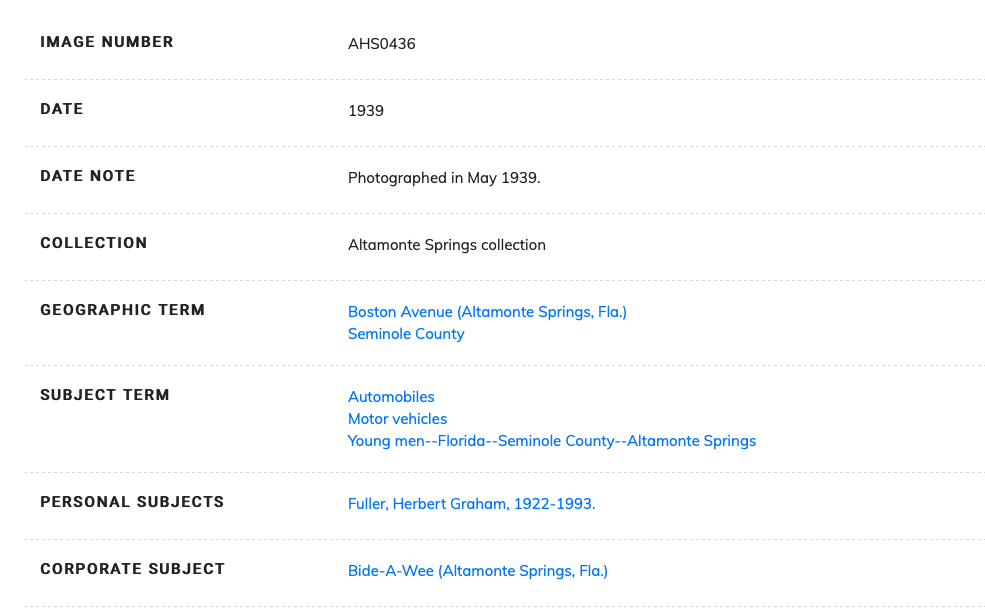Viewport: 985px width, 609px height.
Task: Click the PERSONAL SUBJECTS field label
Action: 132,502
